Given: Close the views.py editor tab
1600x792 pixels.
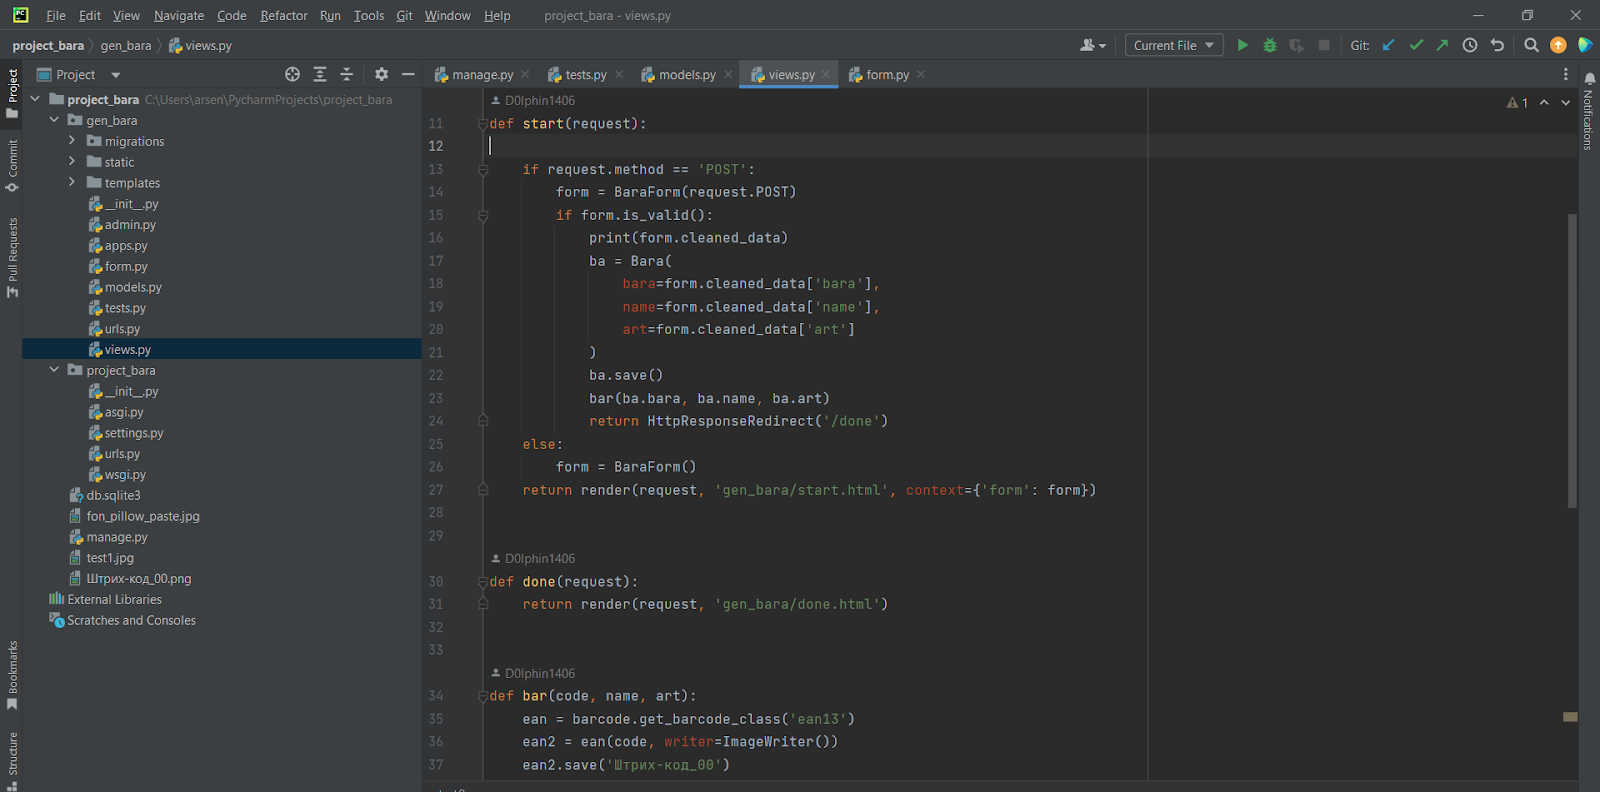Looking at the screenshot, I should tap(826, 75).
